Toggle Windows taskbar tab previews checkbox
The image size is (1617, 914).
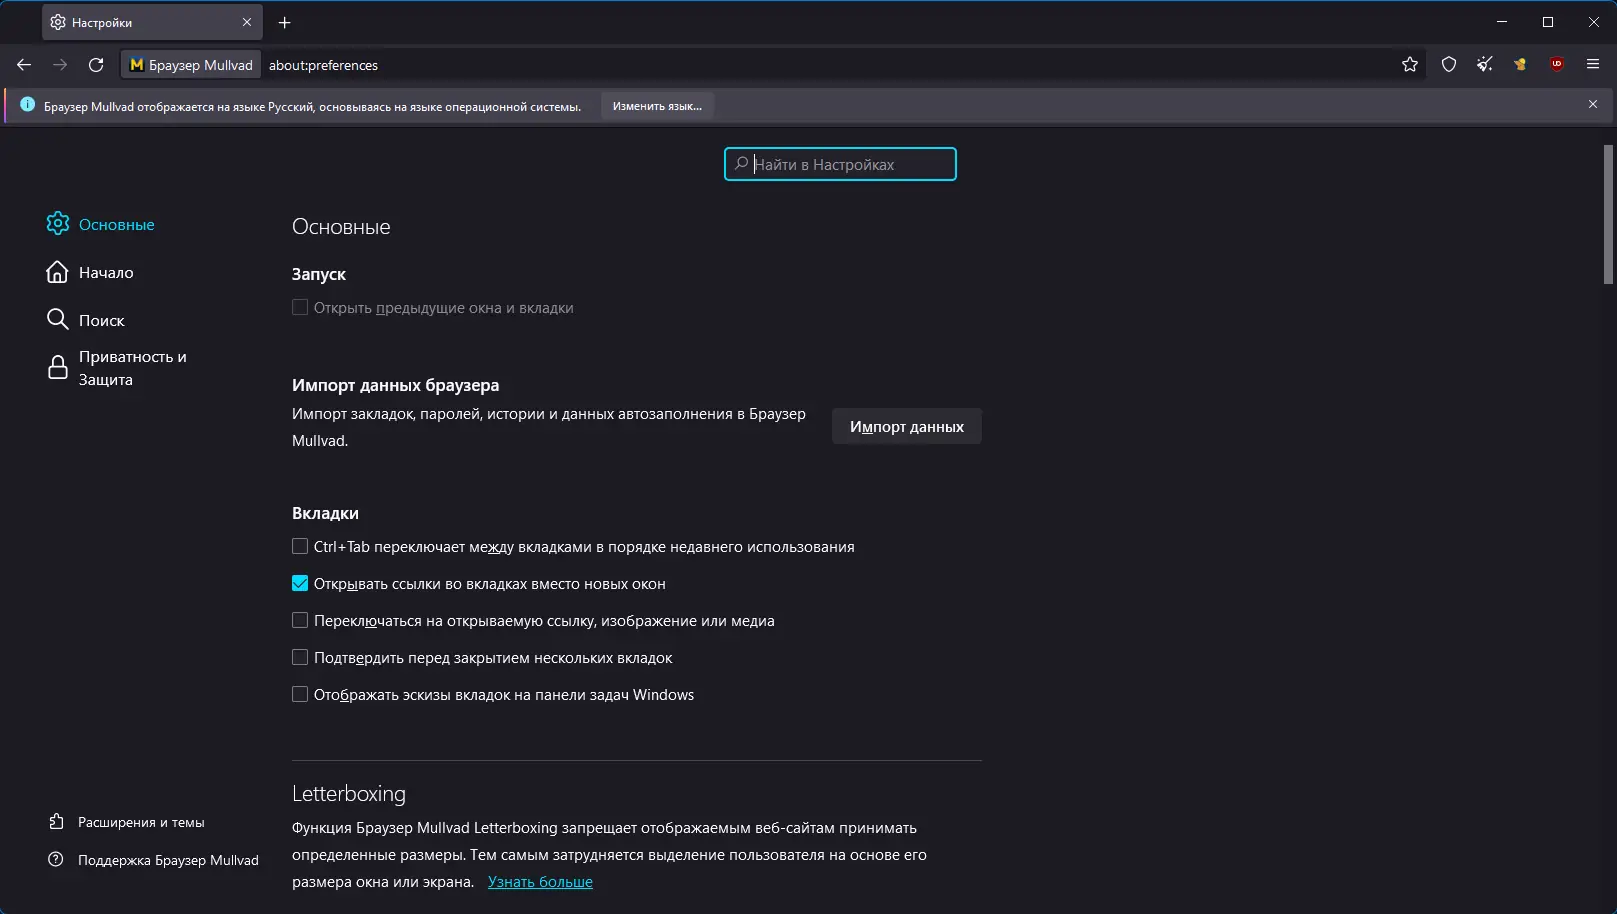pyautogui.click(x=300, y=694)
